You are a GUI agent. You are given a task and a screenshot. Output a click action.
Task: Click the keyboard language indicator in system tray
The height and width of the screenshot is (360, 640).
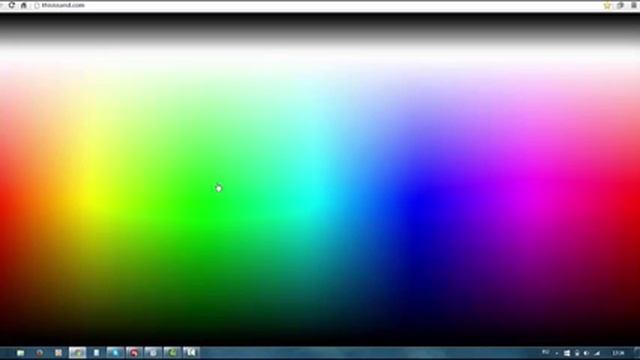tap(546, 353)
